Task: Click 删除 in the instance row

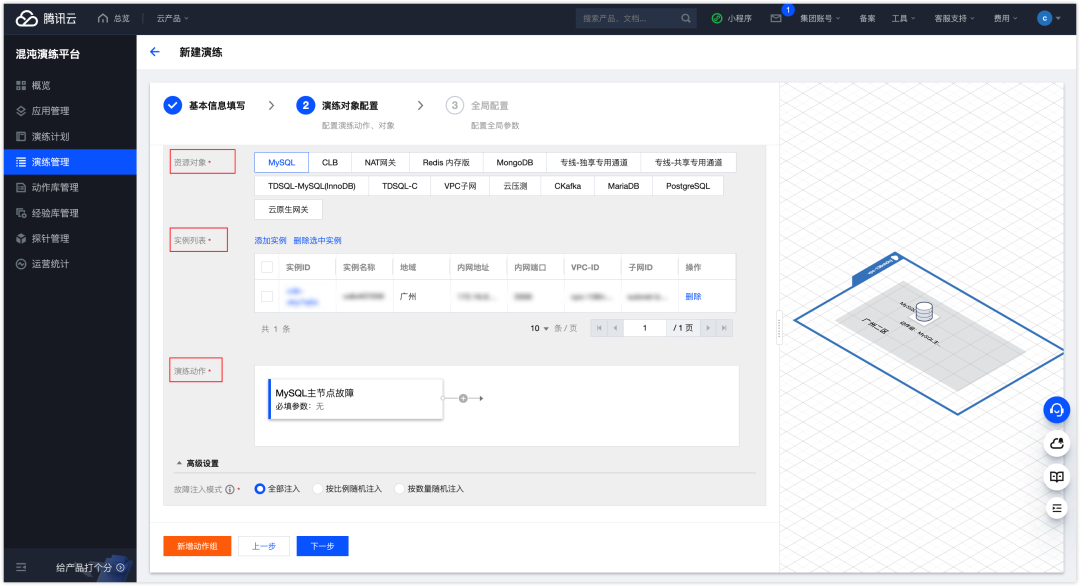Action: [693, 297]
